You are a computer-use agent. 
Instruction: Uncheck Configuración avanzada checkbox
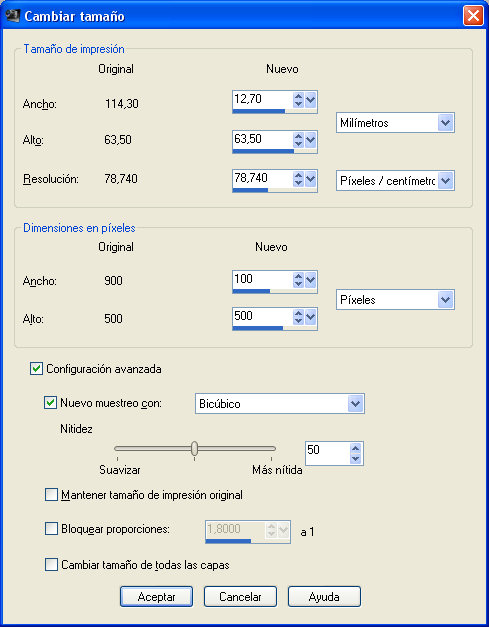tap(36, 368)
